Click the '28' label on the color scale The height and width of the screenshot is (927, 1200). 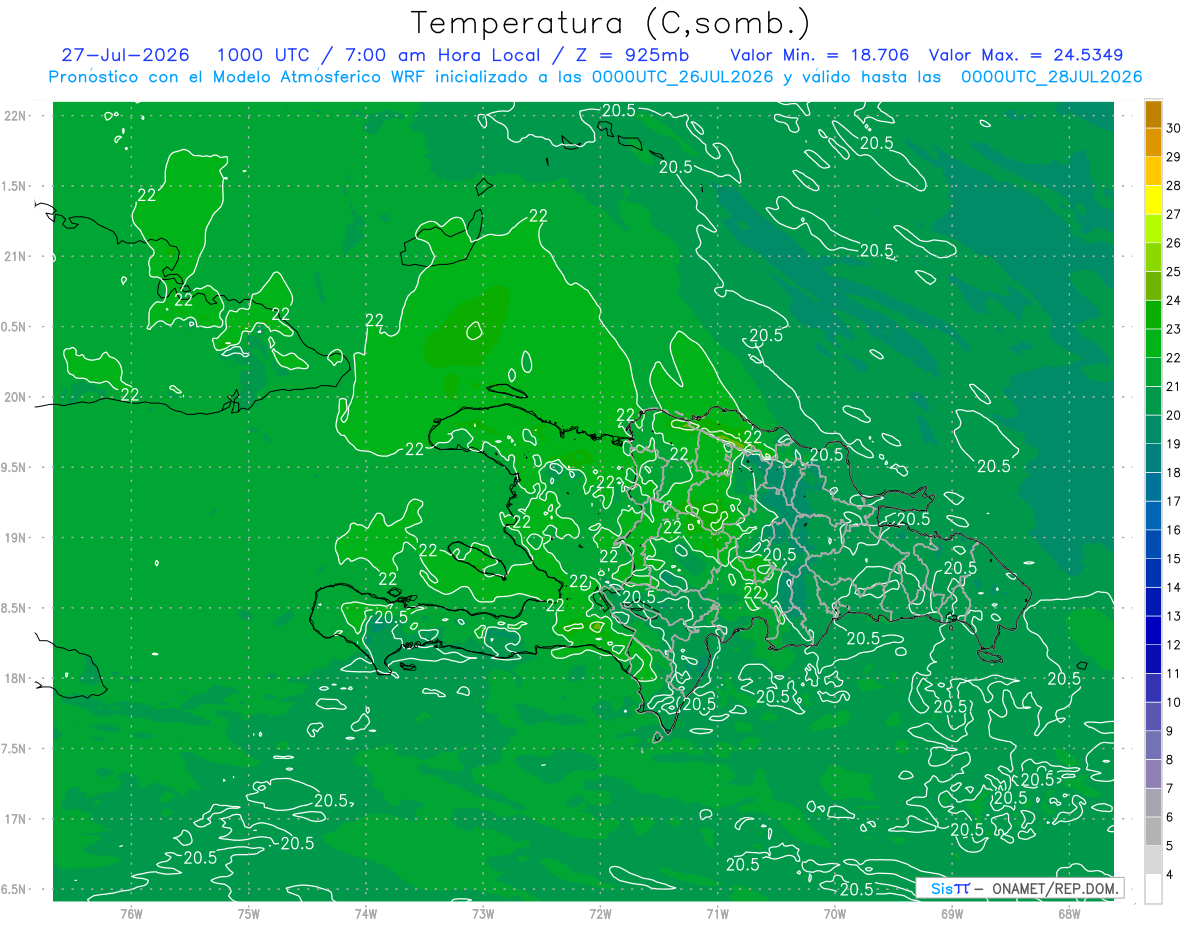click(x=1174, y=185)
